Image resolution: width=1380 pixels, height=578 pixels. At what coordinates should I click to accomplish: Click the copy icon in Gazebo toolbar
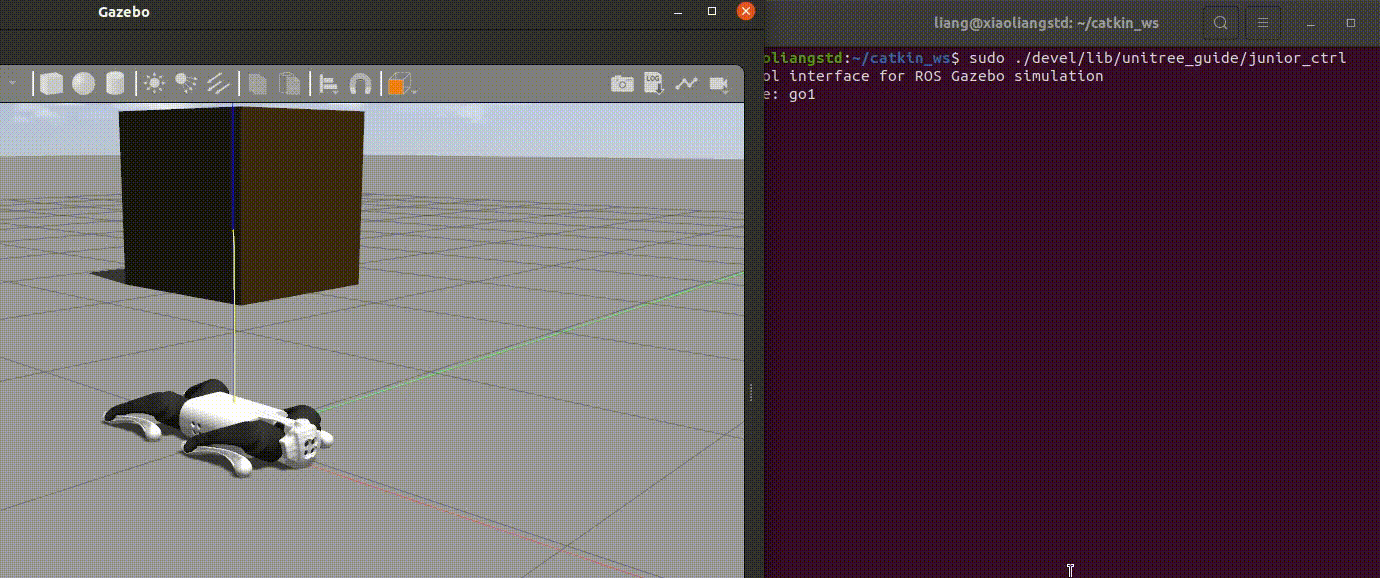pos(258,83)
